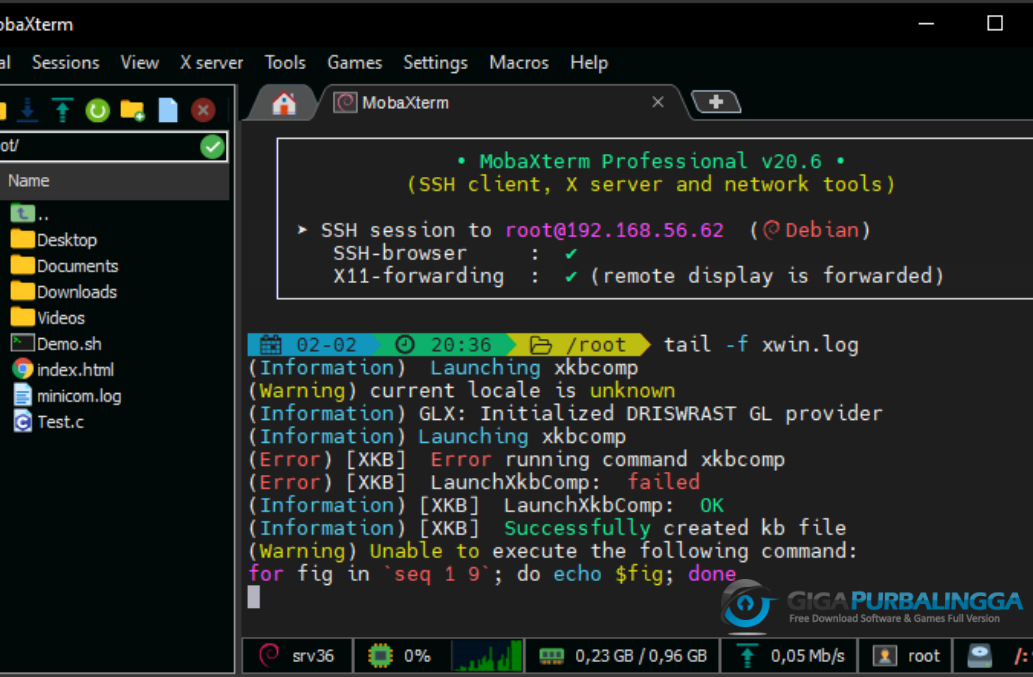Screen dimensions: 1033x677
Task: Maximize the MobaXterm window
Action: coord(995,24)
